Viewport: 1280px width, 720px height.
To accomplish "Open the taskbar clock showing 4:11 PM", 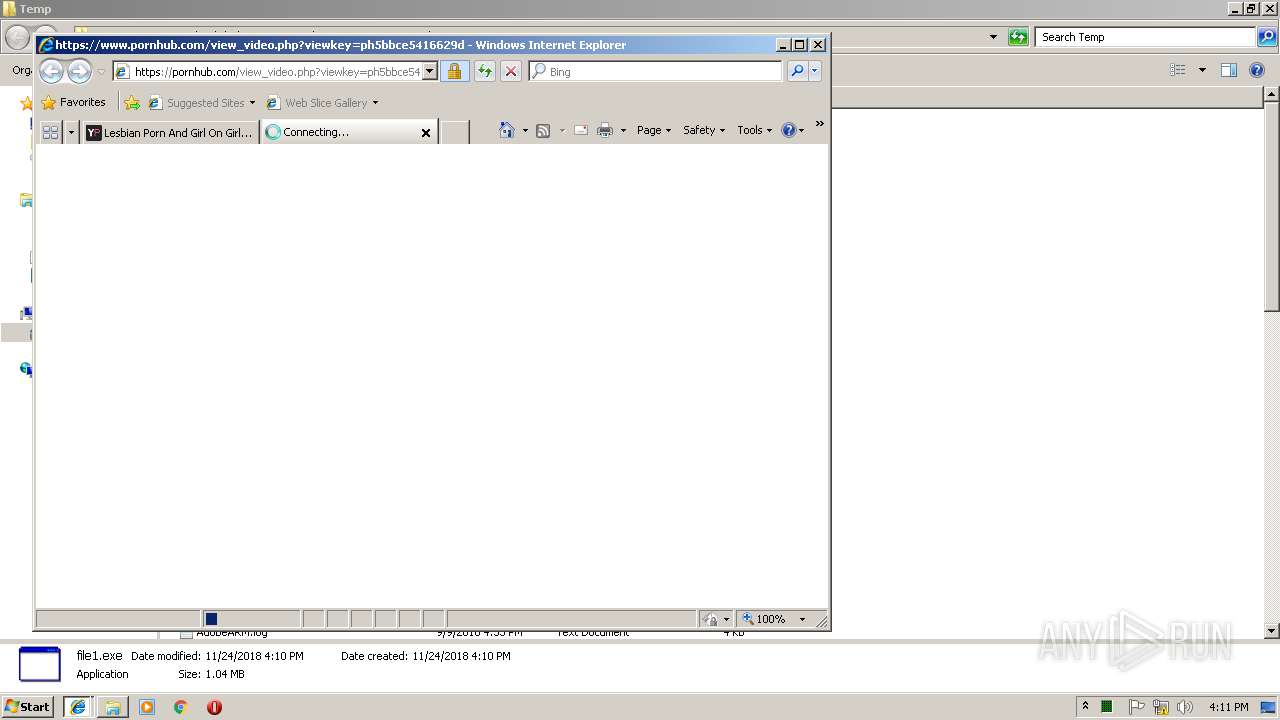I will (x=1228, y=707).
